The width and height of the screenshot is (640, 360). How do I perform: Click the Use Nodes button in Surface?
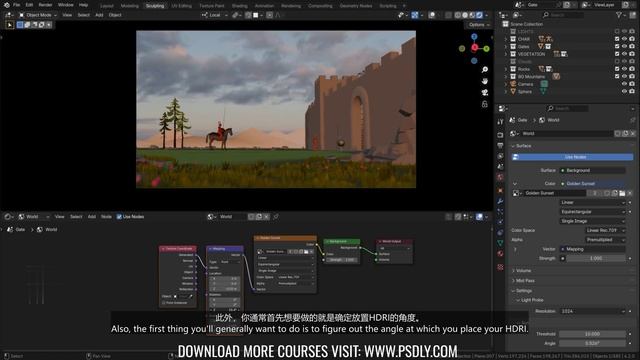573,157
